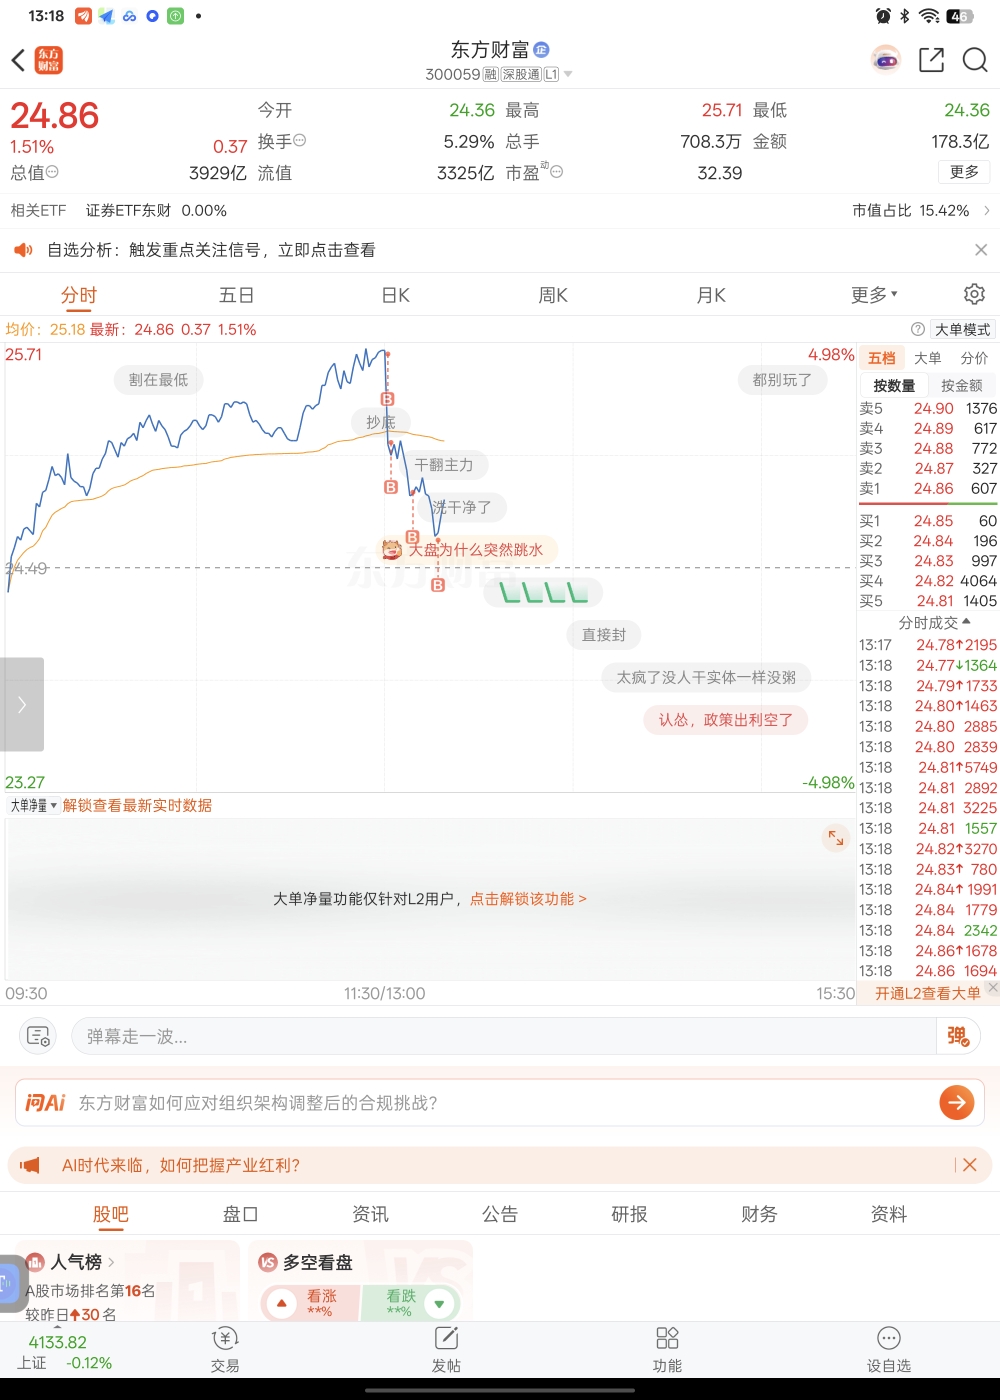Open the search magnifier icon

(975, 60)
